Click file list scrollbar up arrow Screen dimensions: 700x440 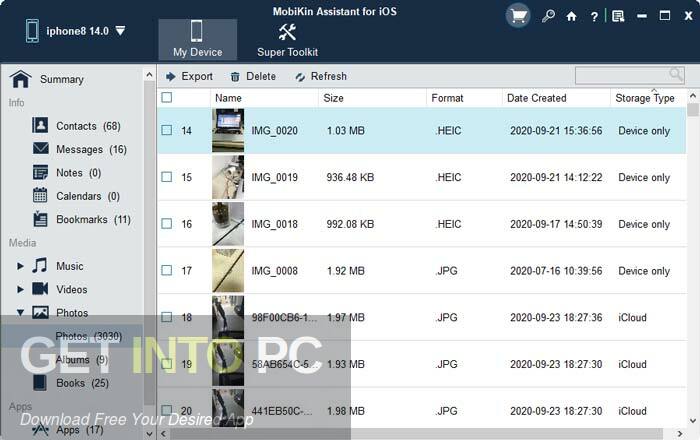point(693,95)
